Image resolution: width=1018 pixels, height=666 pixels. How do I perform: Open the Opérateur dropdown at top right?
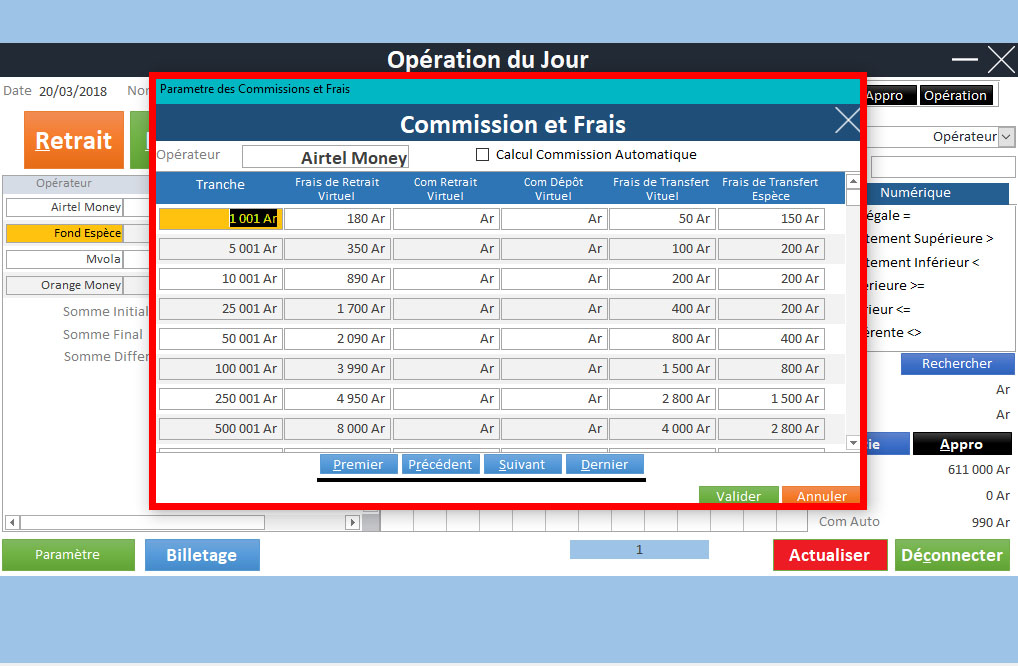(1006, 137)
